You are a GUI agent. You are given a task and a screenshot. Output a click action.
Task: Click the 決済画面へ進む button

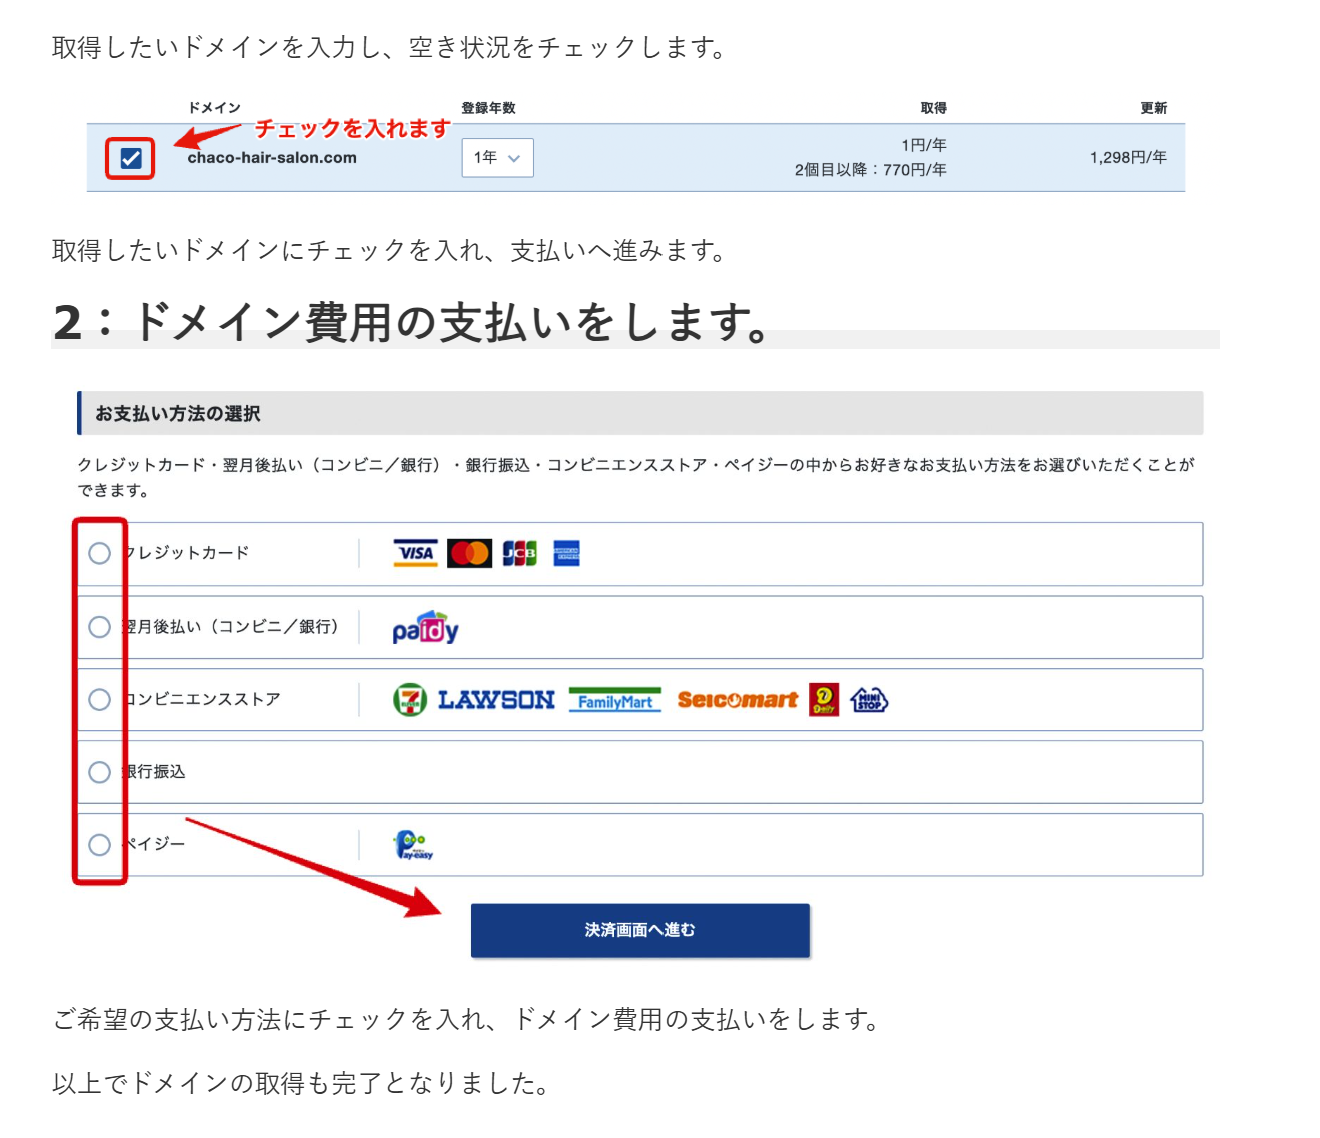tap(640, 930)
